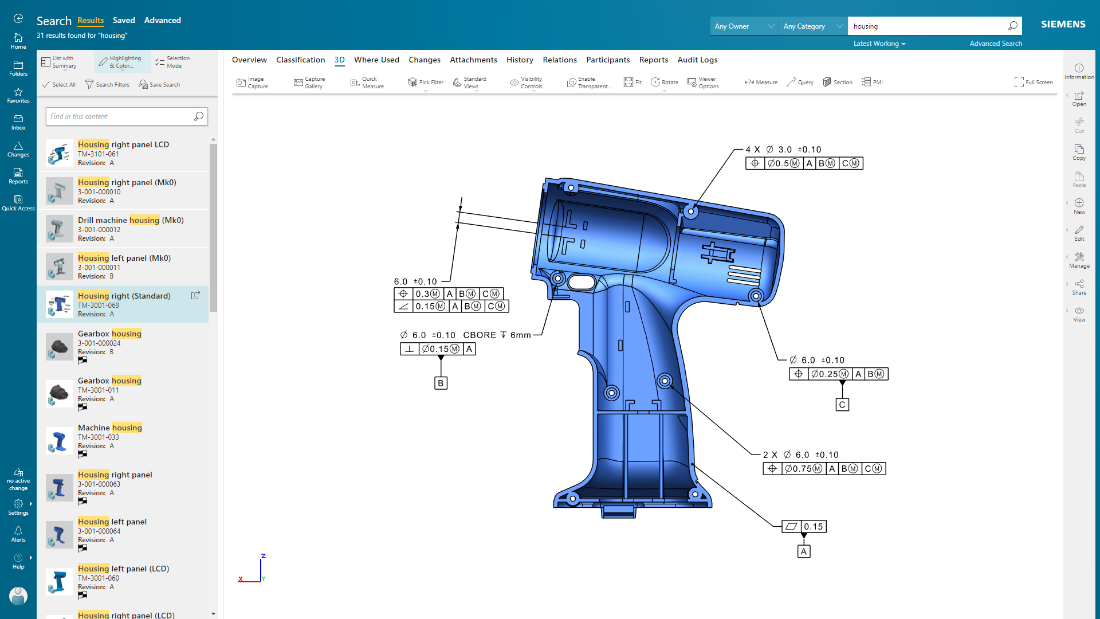This screenshot has height=619, width=1100.
Task: Open the Any Category dropdown
Action: point(811,26)
